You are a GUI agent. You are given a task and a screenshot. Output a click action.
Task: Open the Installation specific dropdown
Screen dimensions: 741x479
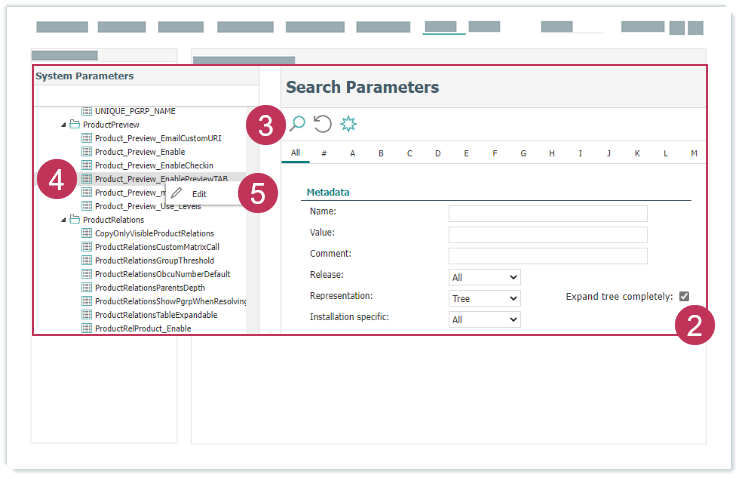484,319
